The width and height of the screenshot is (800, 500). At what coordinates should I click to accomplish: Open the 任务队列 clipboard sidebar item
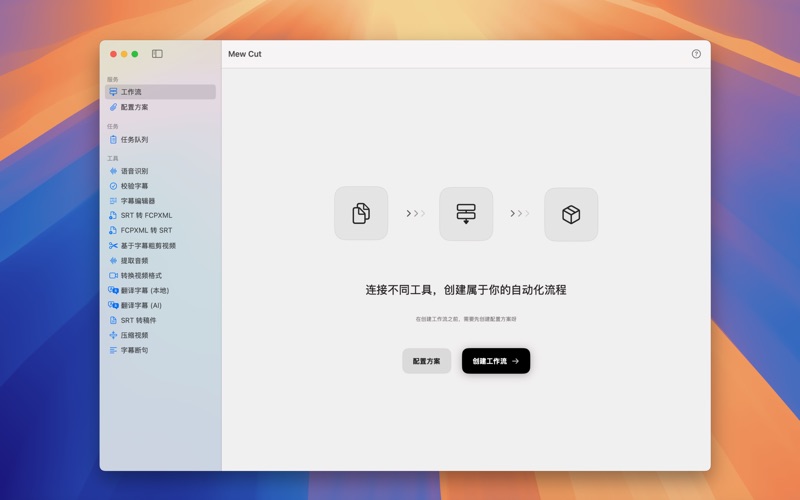(x=160, y=139)
